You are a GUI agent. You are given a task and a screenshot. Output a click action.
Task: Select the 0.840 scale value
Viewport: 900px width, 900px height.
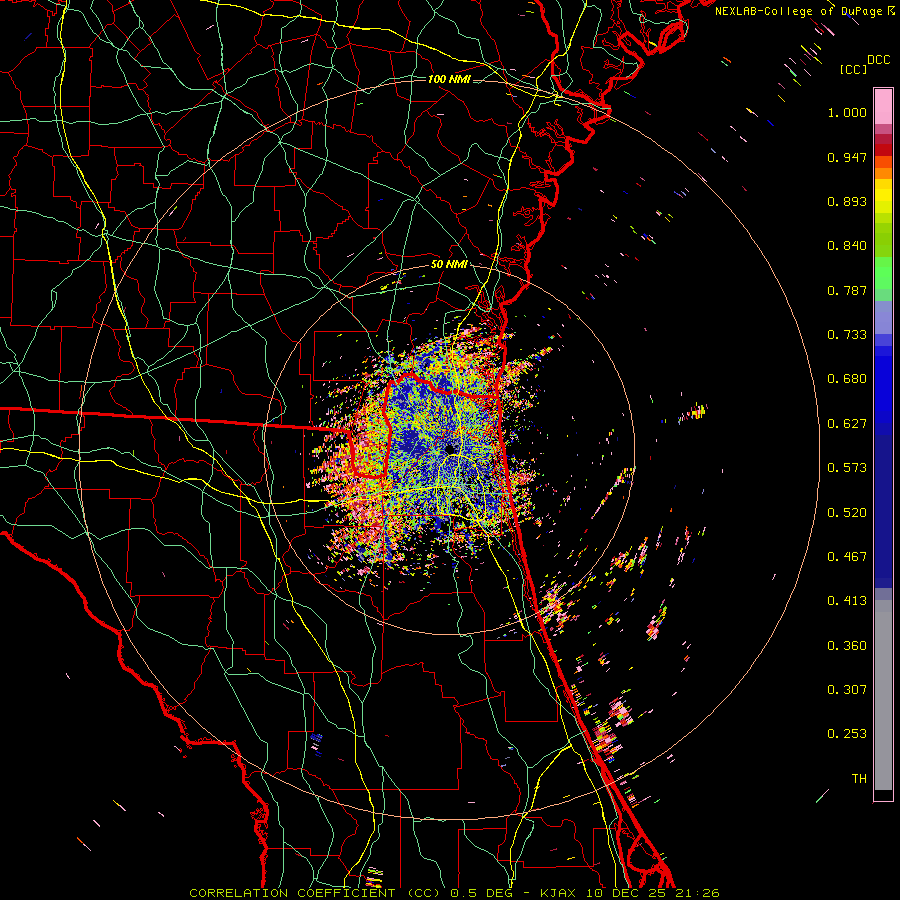tap(847, 246)
